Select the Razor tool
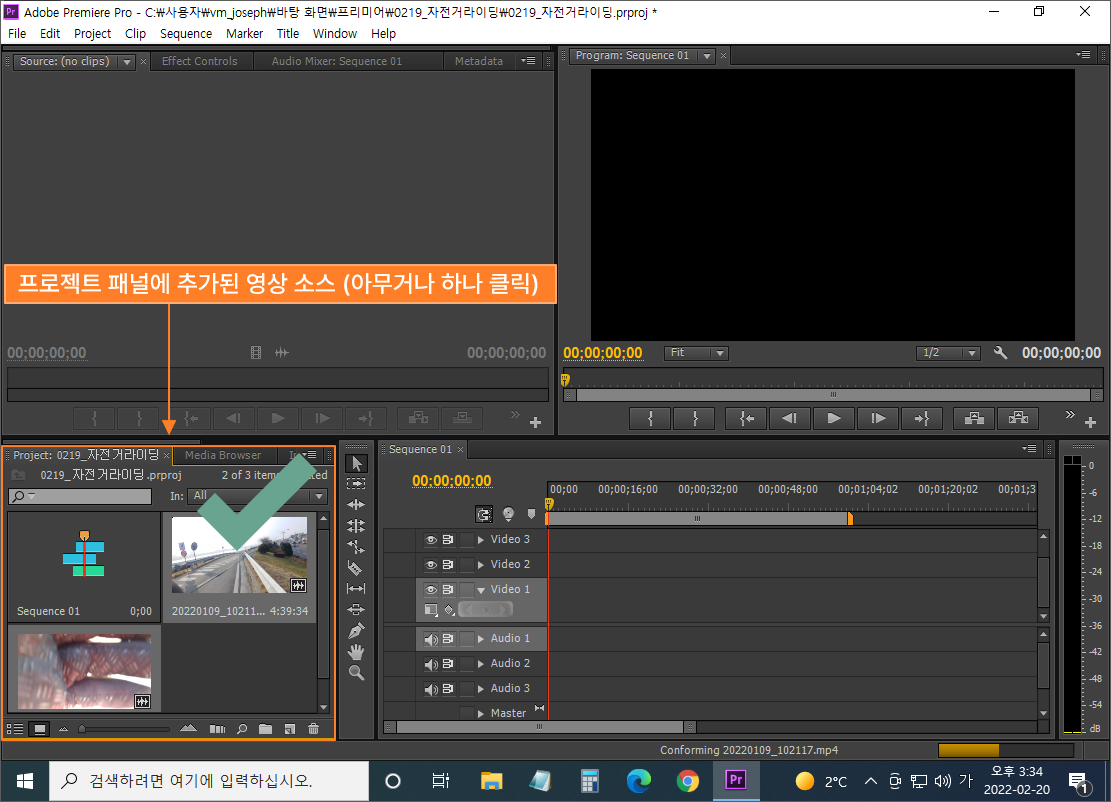The height and width of the screenshot is (802, 1111). (x=356, y=567)
